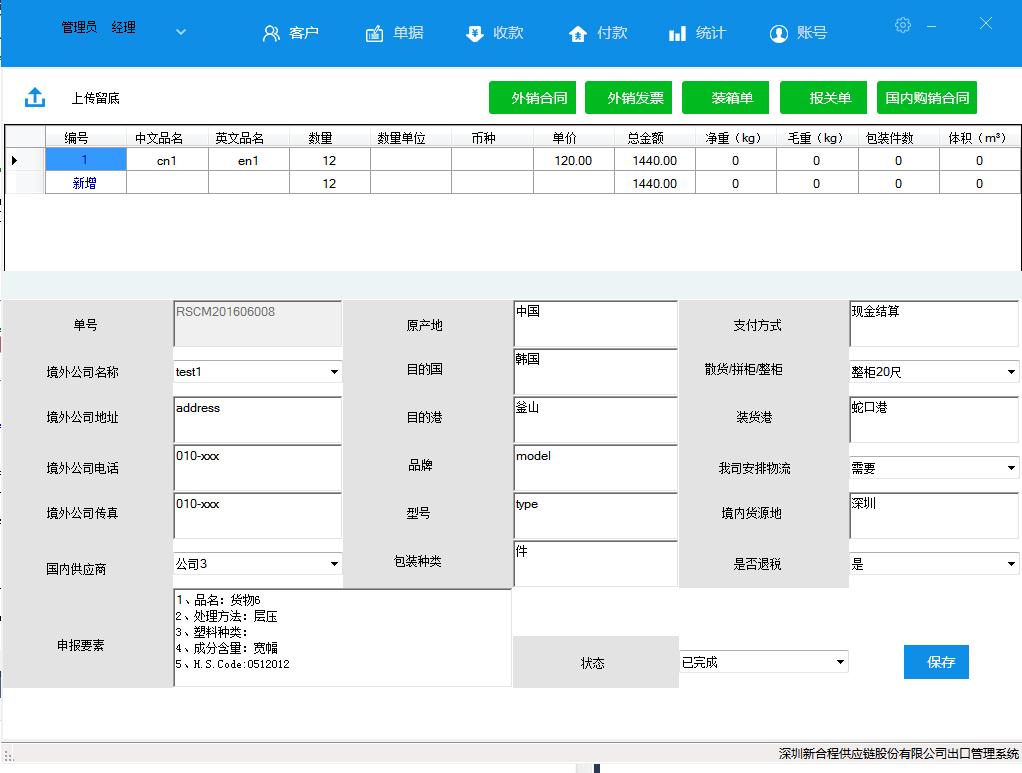Close the application window
Viewport: 1022px width, 773px height.
(x=986, y=24)
